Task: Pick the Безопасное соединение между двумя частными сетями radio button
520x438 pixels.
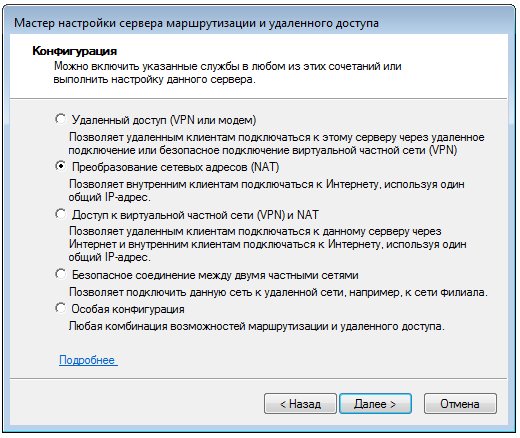Action: [x=60, y=274]
